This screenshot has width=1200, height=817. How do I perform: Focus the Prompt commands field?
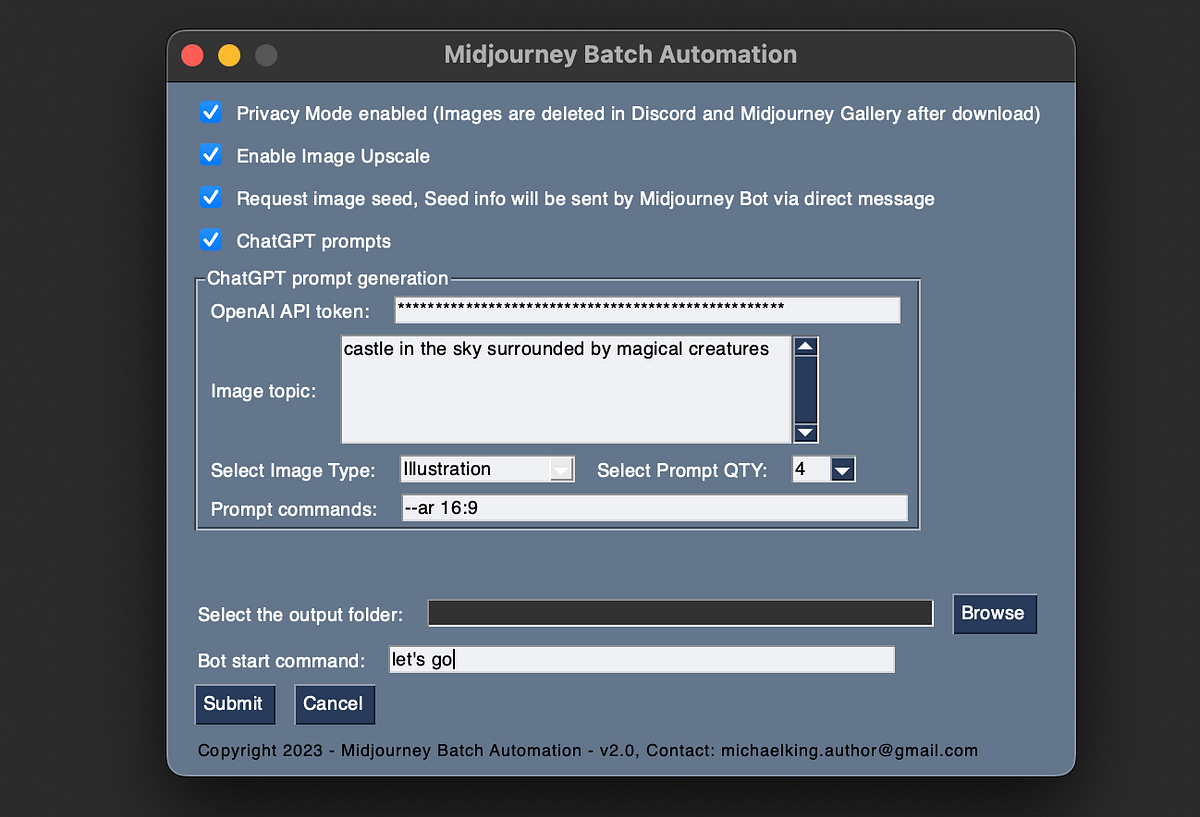(x=655, y=507)
